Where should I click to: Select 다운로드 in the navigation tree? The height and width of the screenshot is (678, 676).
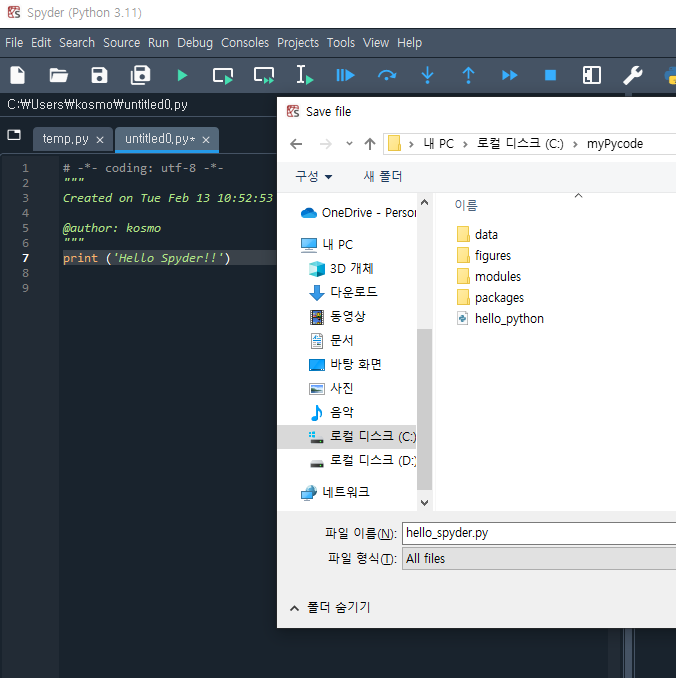(x=343, y=293)
